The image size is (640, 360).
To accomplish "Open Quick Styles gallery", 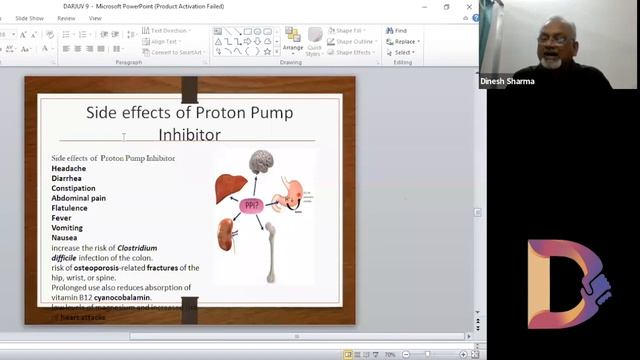I will (x=314, y=41).
